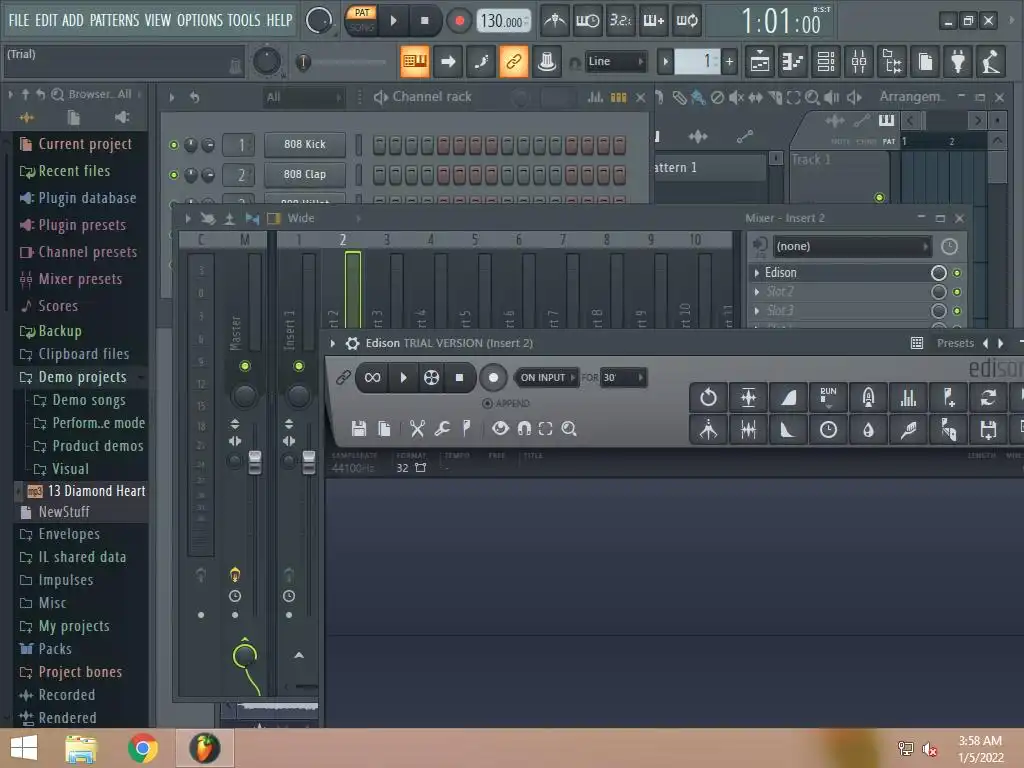Expand Mixer presets folder
The height and width of the screenshot is (768, 1024).
tap(80, 279)
